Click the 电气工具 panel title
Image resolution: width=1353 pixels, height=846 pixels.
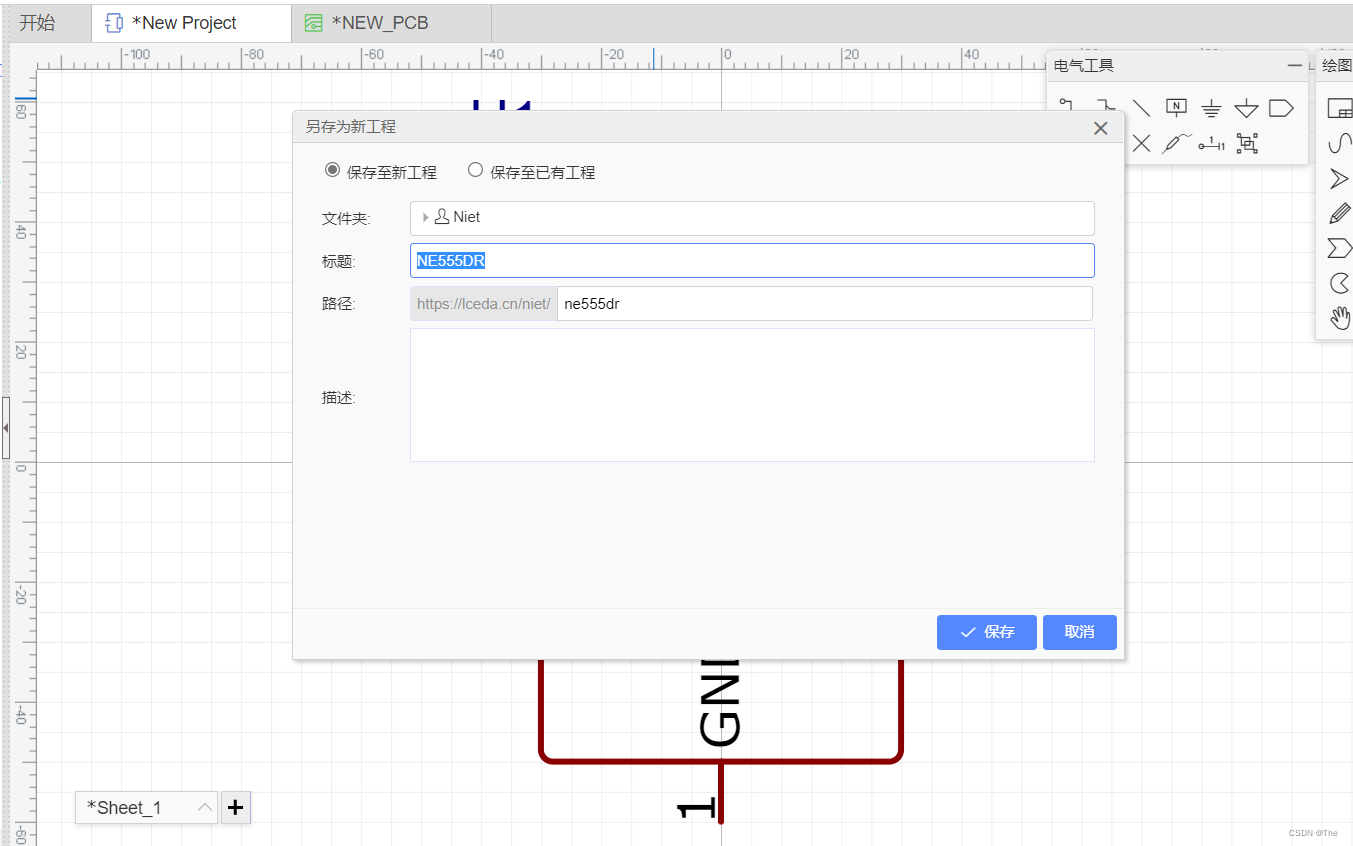(1084, 66)
